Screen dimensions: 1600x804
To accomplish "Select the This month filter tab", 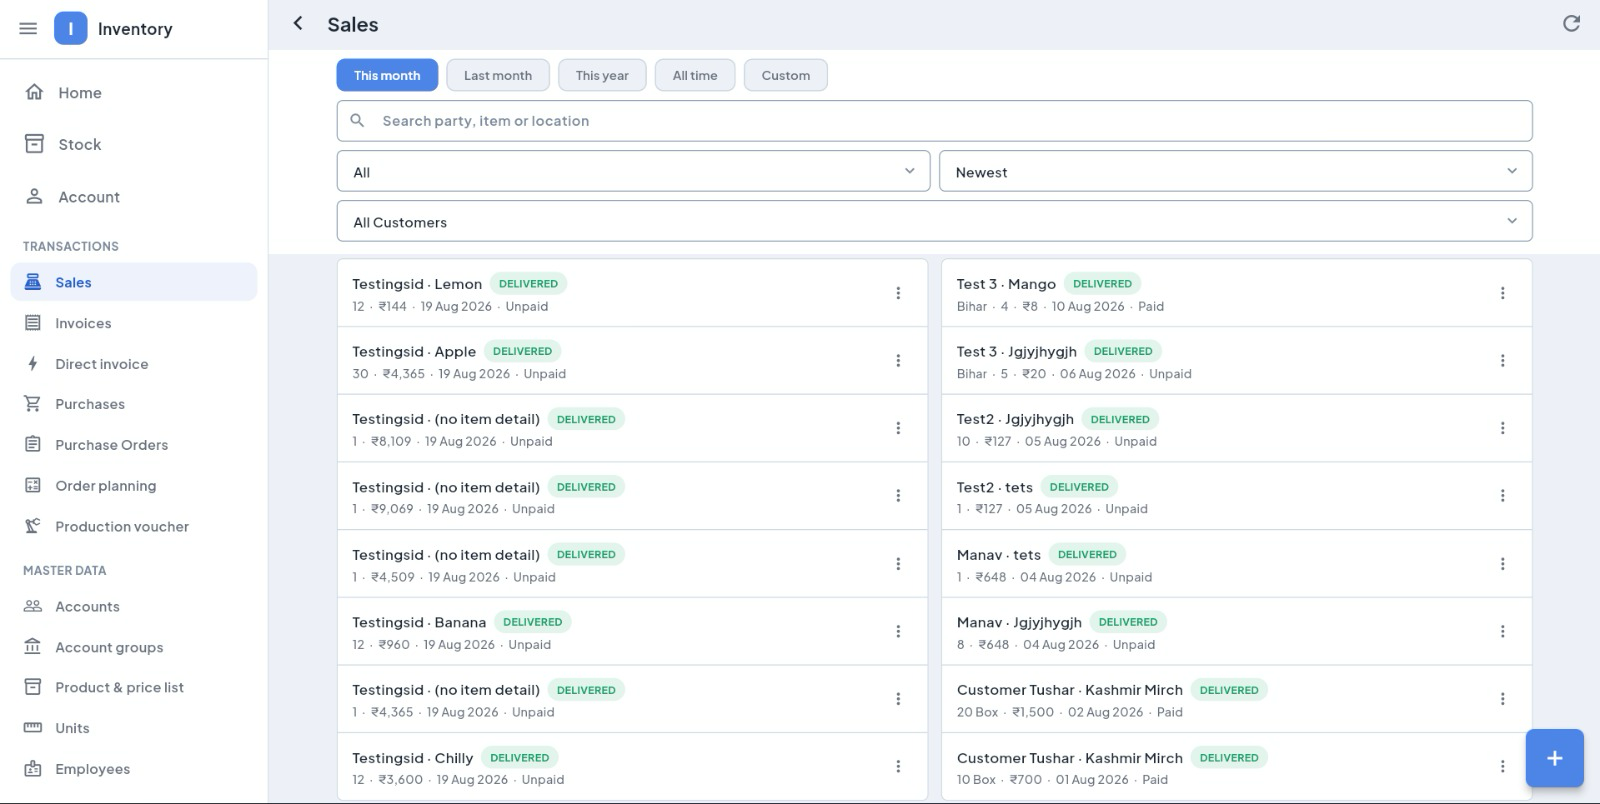I will pyautogui.click(x=387, y=75).
